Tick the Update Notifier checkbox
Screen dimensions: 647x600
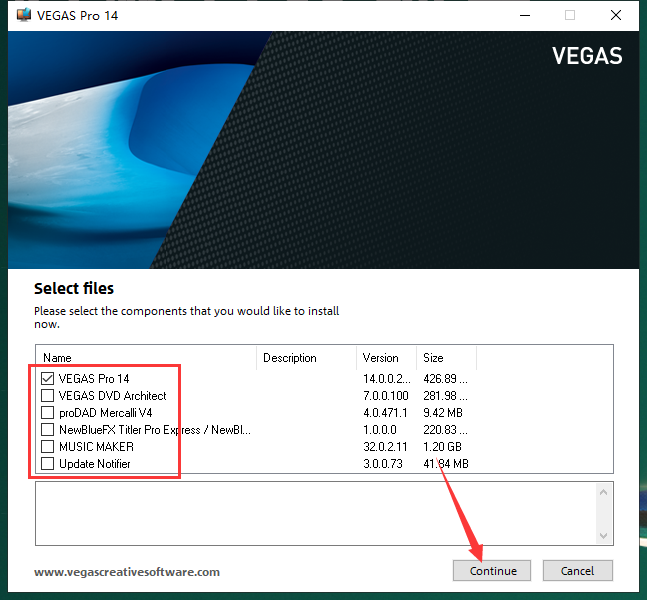coord(47,463)
